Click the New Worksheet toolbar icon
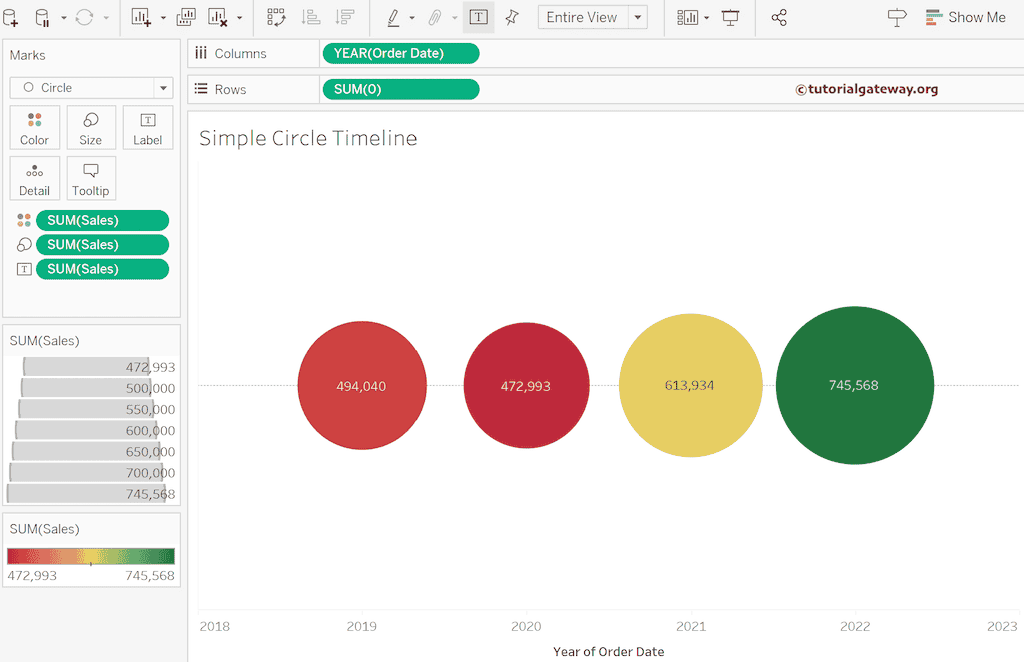Image resolution: width=1024 pixels, height=662 pixels. [141, 18]
